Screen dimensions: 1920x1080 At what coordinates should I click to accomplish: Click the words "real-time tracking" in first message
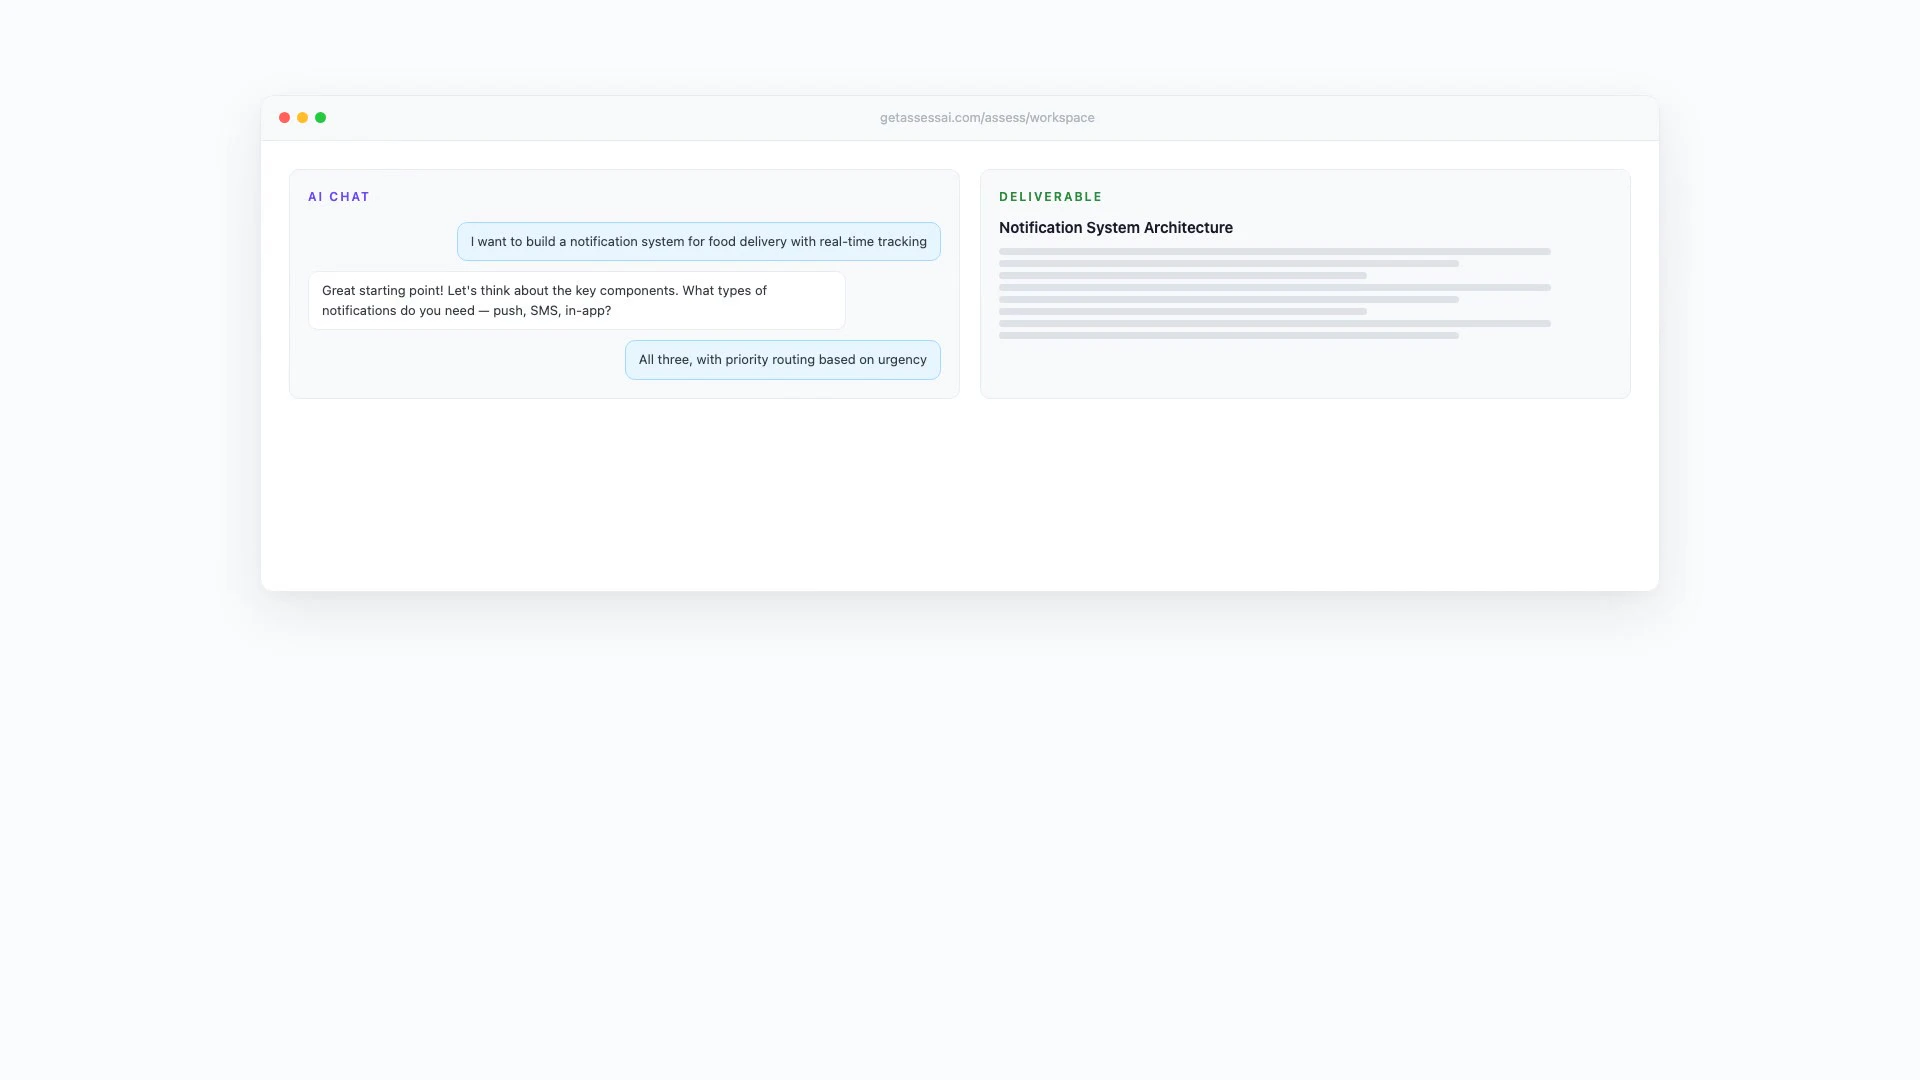tap(872, 242)
